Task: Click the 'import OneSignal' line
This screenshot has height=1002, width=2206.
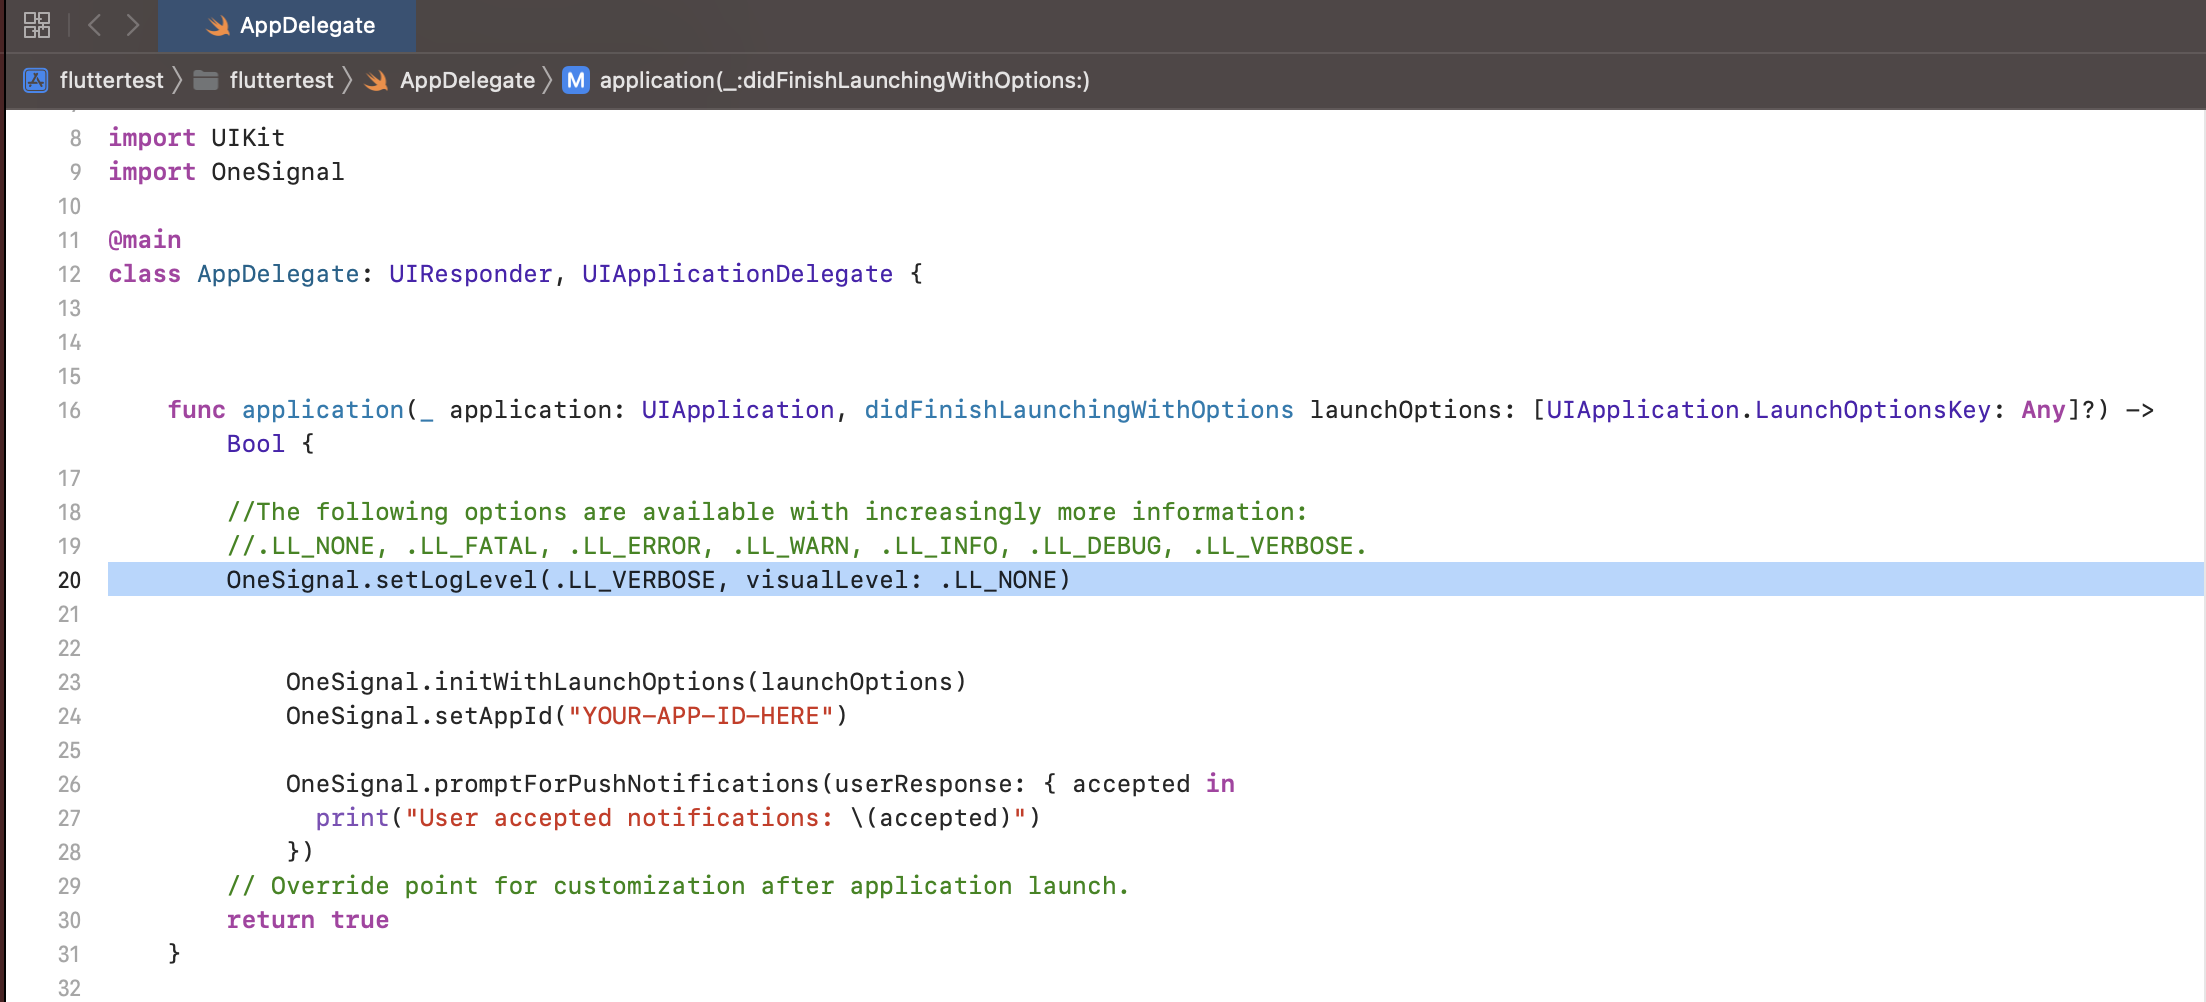Action: point(226,172)
